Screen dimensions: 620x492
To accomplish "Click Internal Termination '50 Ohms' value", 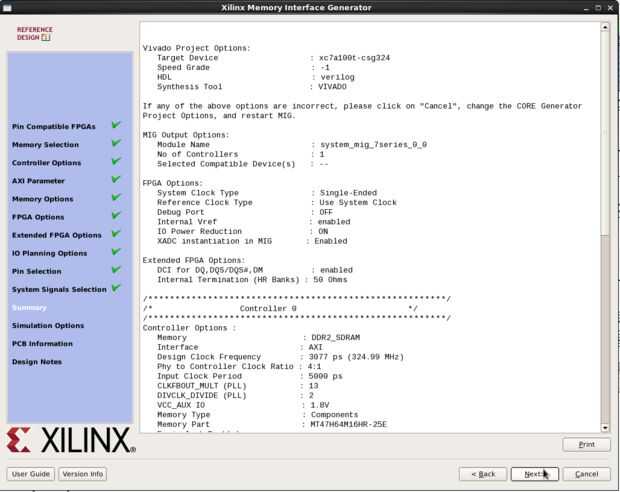I will click(x=330, y=280).
